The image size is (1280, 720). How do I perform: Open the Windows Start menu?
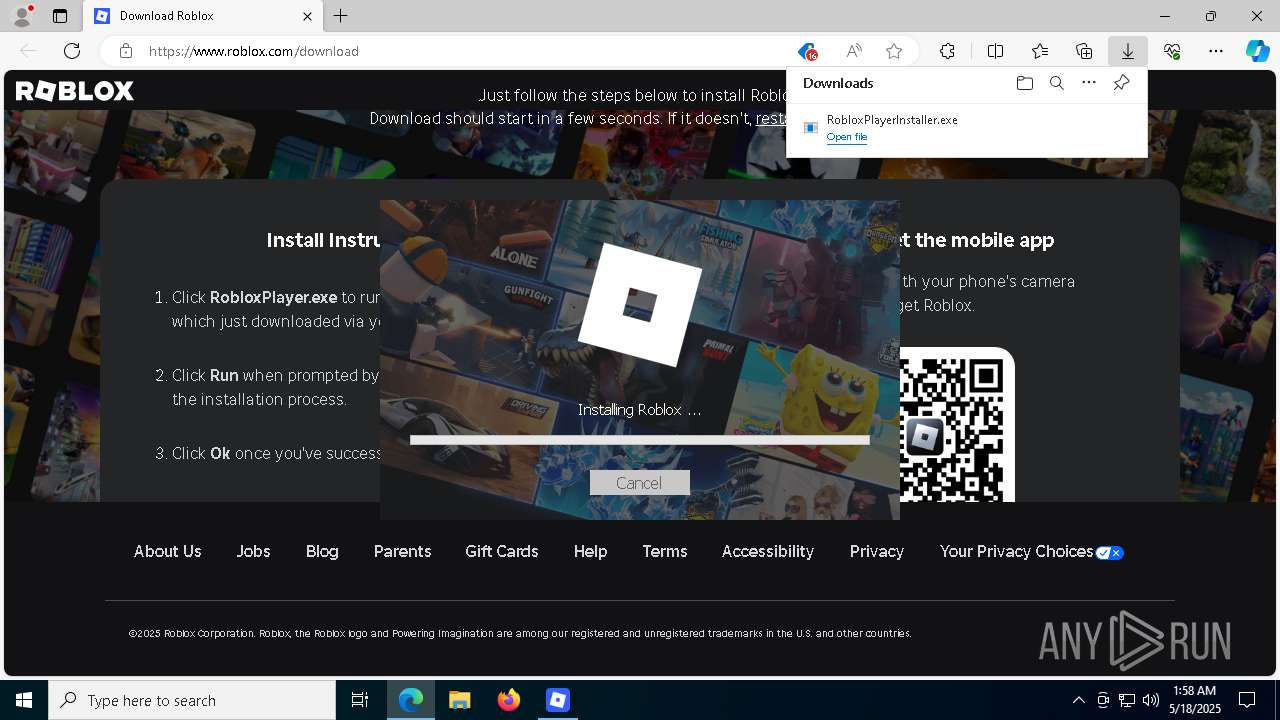tap(24, 700)
